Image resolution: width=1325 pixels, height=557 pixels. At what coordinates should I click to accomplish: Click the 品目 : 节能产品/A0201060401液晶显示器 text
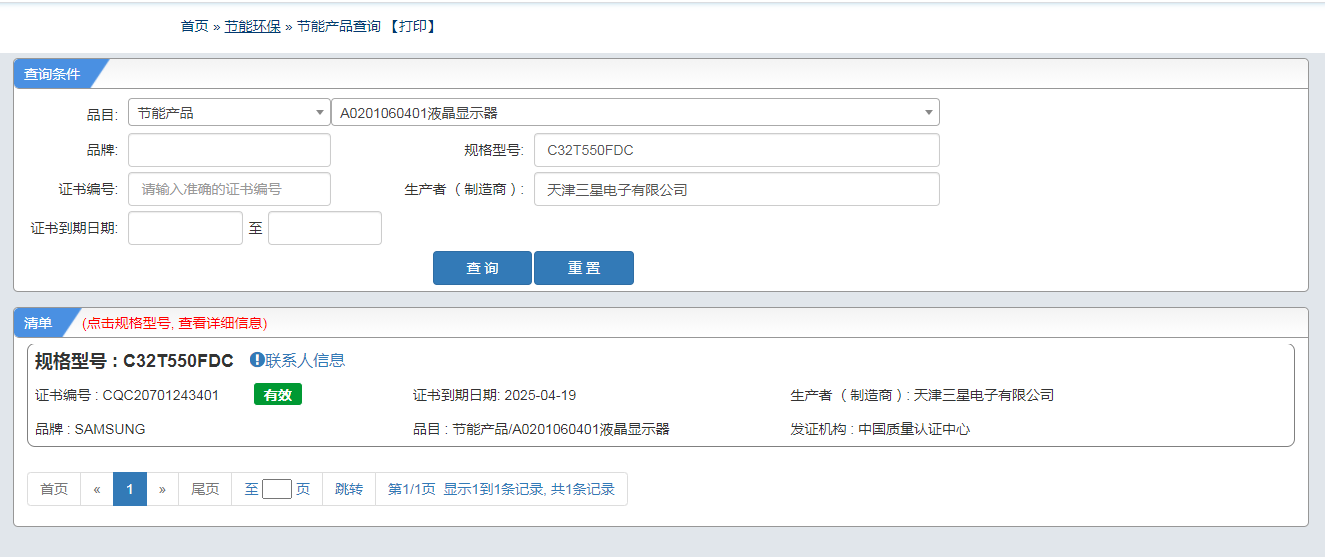pyautogui.click(x=541, y=429)
